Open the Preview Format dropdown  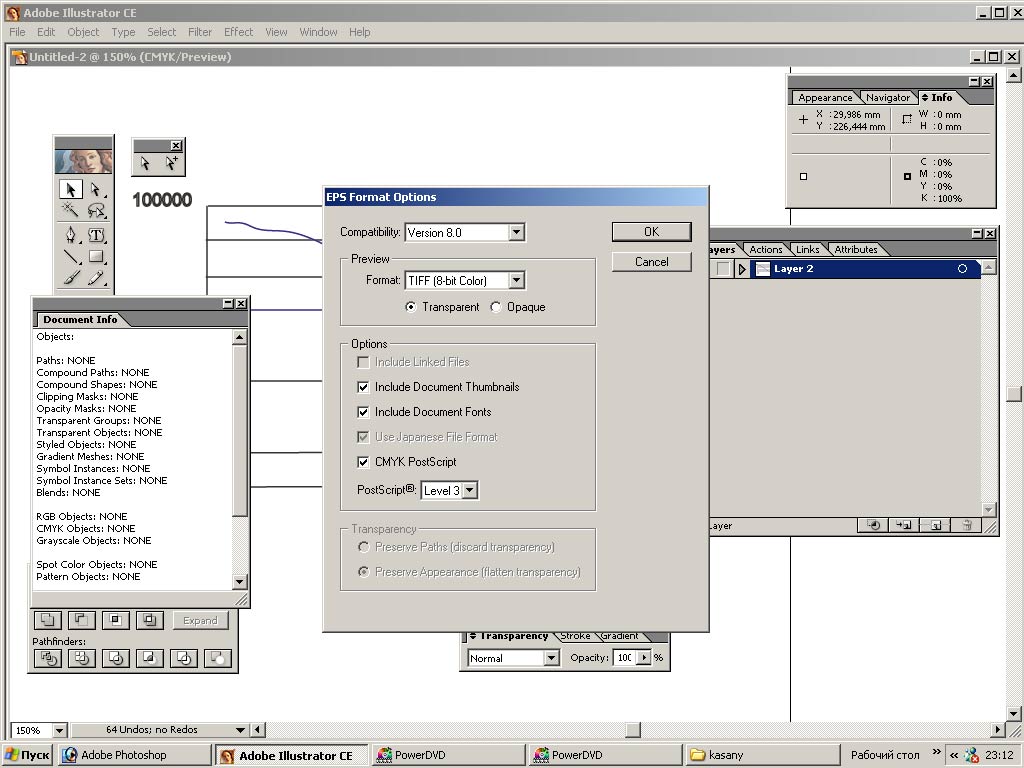pyautogui.click(x=517, y=281)
